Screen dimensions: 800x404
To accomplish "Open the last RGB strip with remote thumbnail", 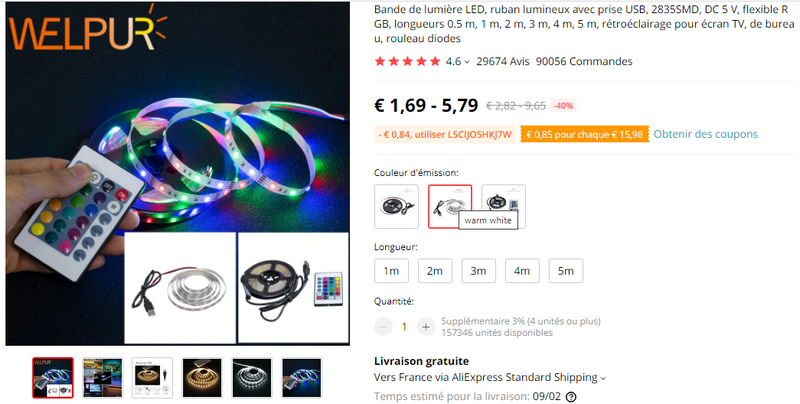I will (302, 378).
